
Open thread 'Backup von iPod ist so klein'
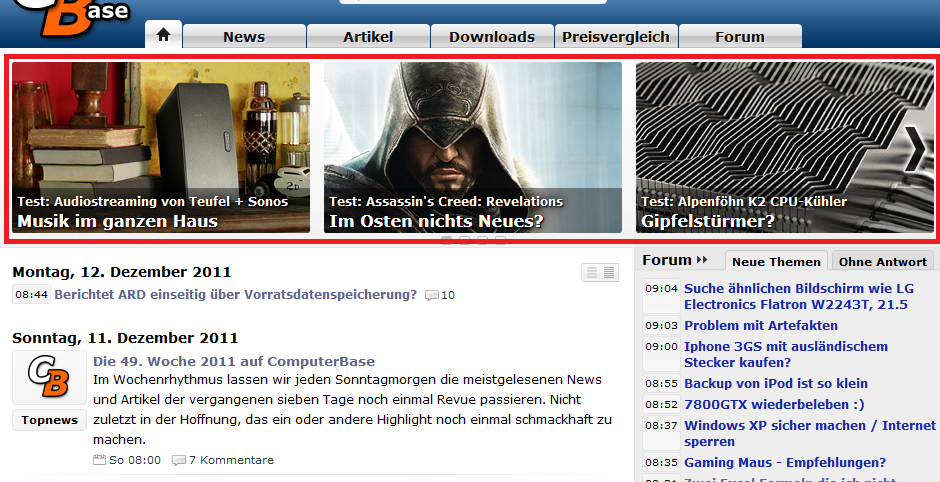776,384
